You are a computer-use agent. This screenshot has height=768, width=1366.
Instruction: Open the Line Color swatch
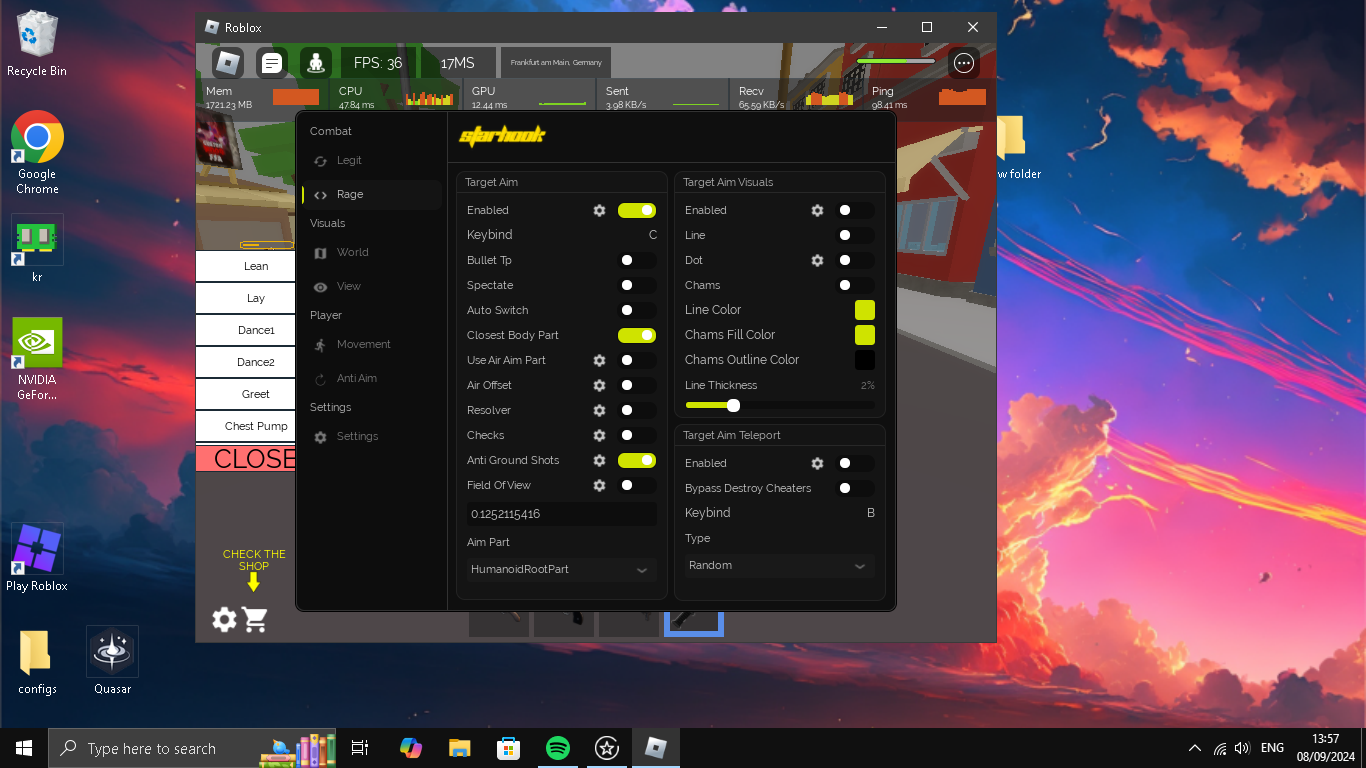point(865,310)
